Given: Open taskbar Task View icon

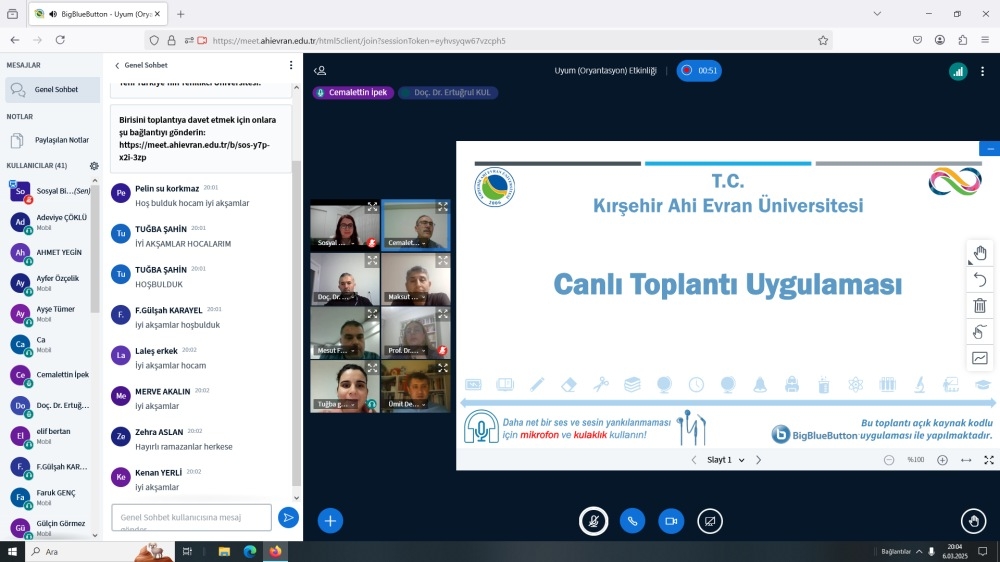Looking at the screenshot, I should click(x=187, y=552).
